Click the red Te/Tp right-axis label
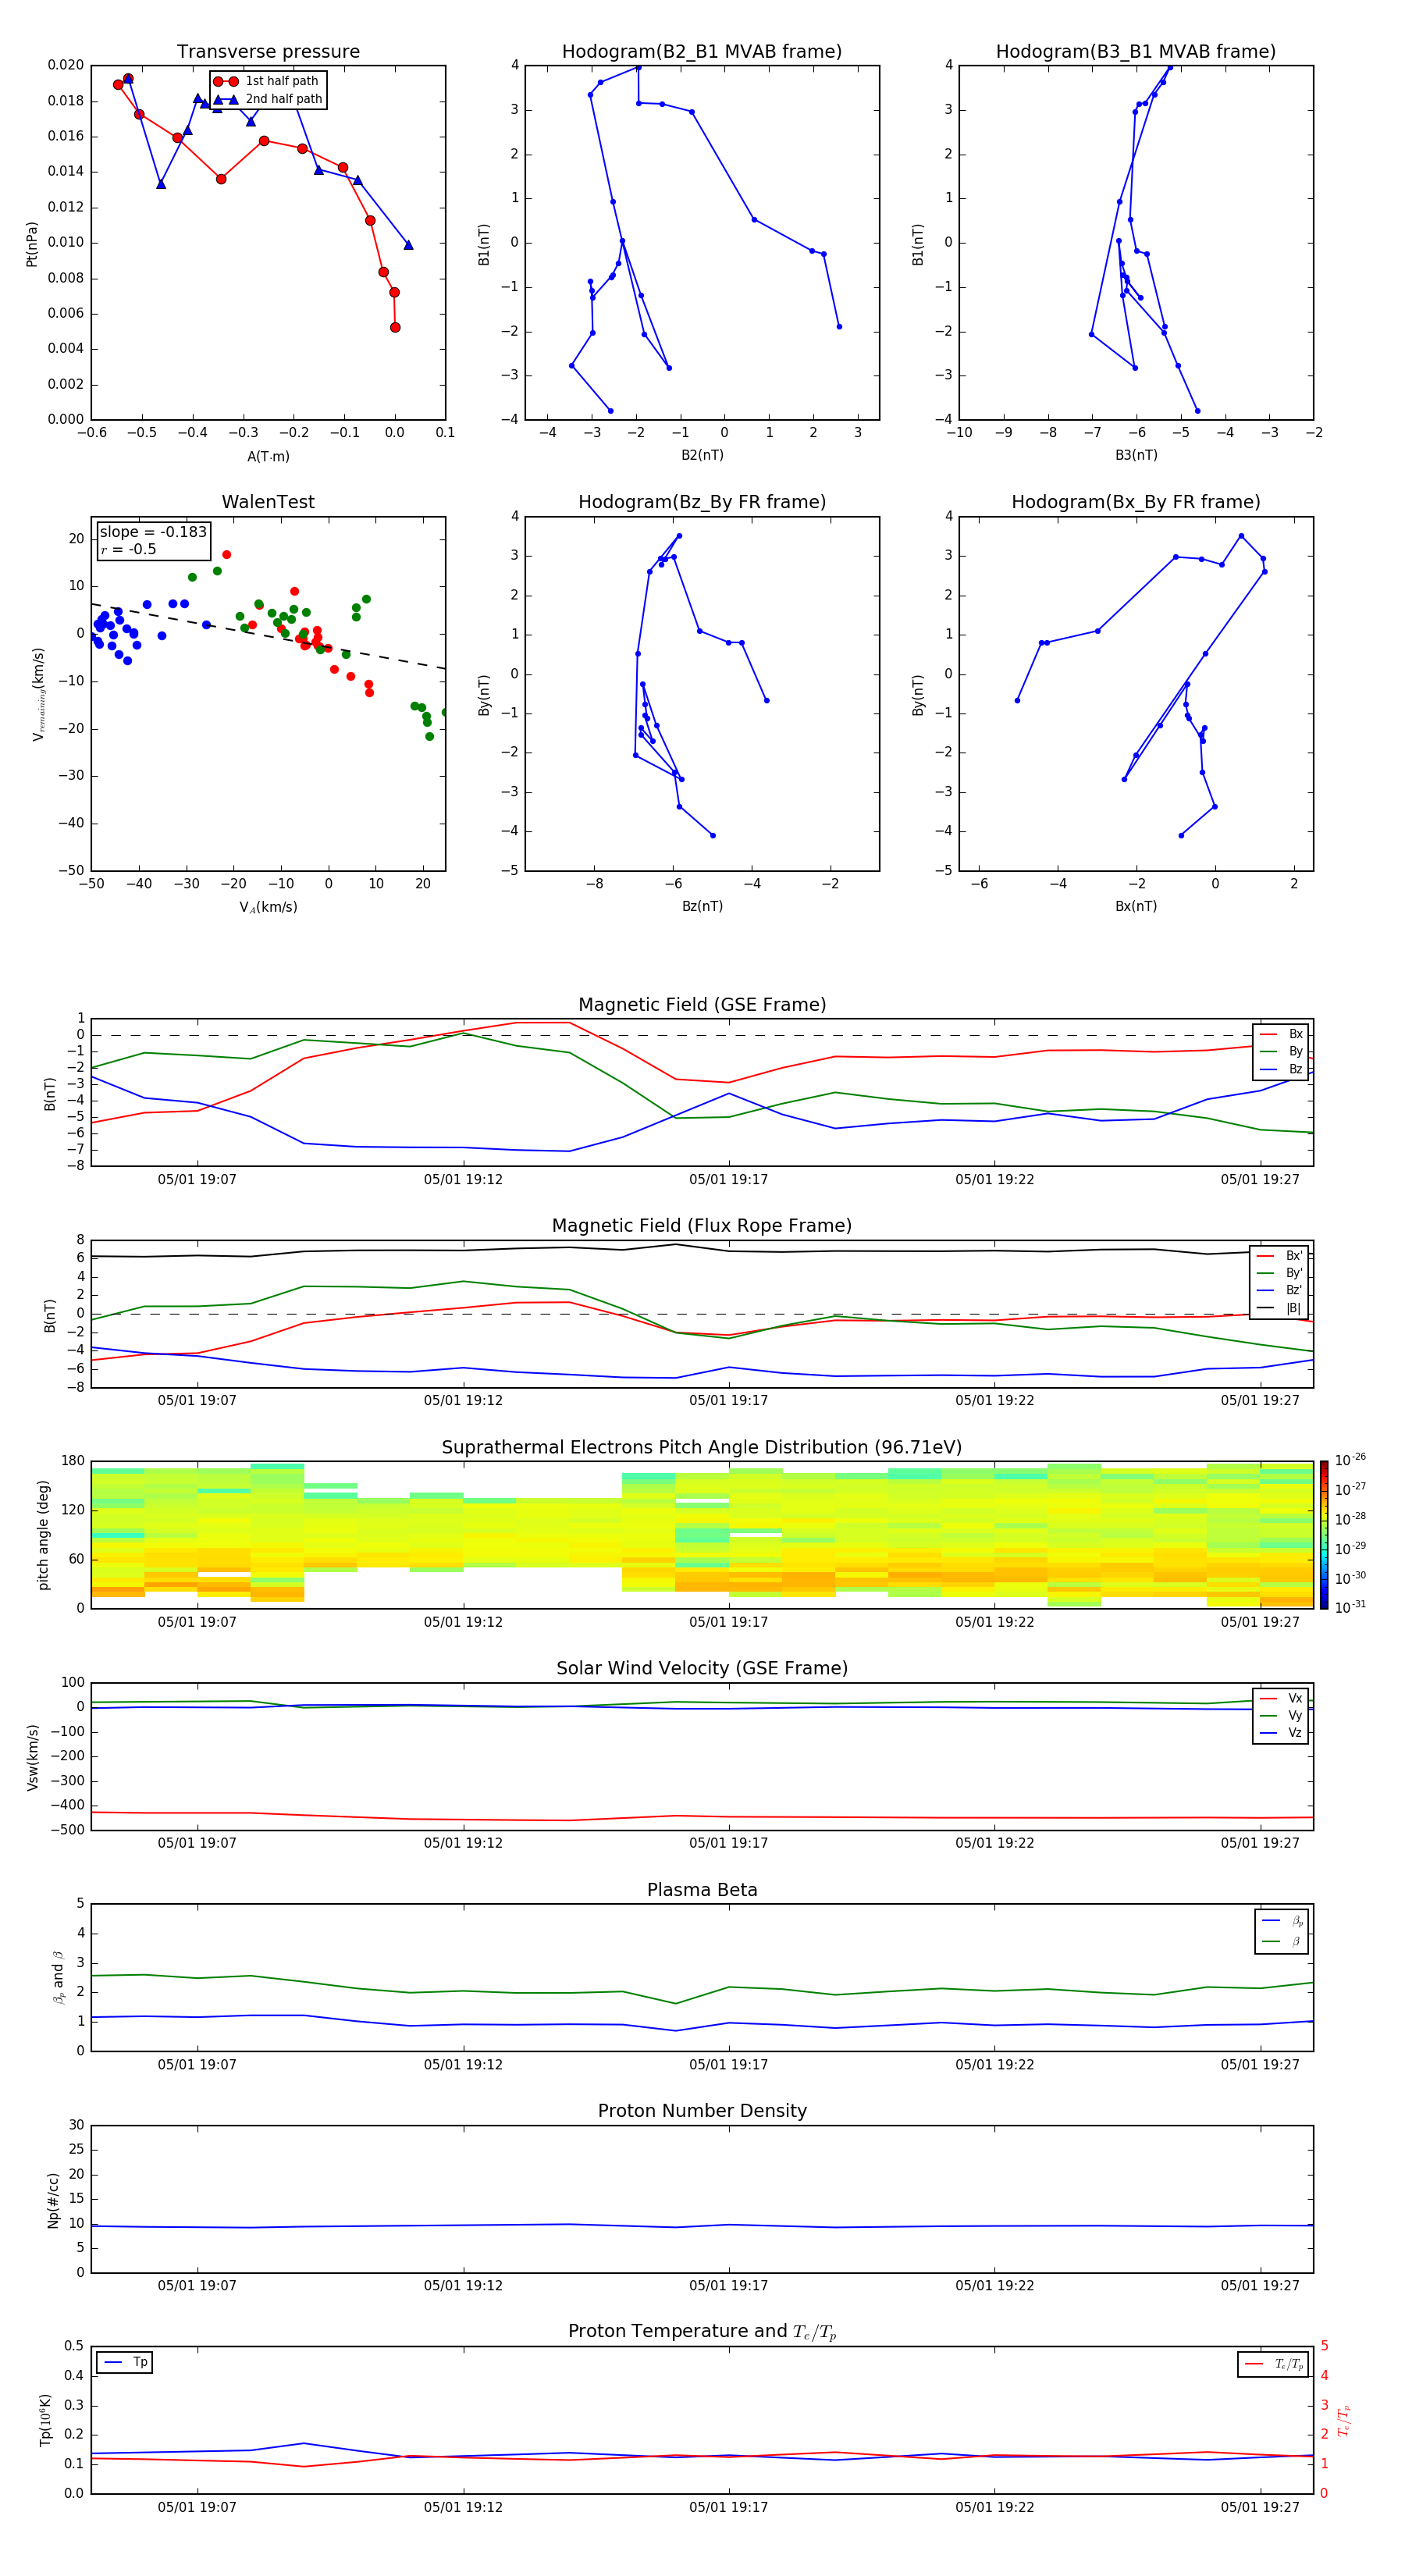Screen dimensions: 1405x2576 [x=1343, y=2420]
